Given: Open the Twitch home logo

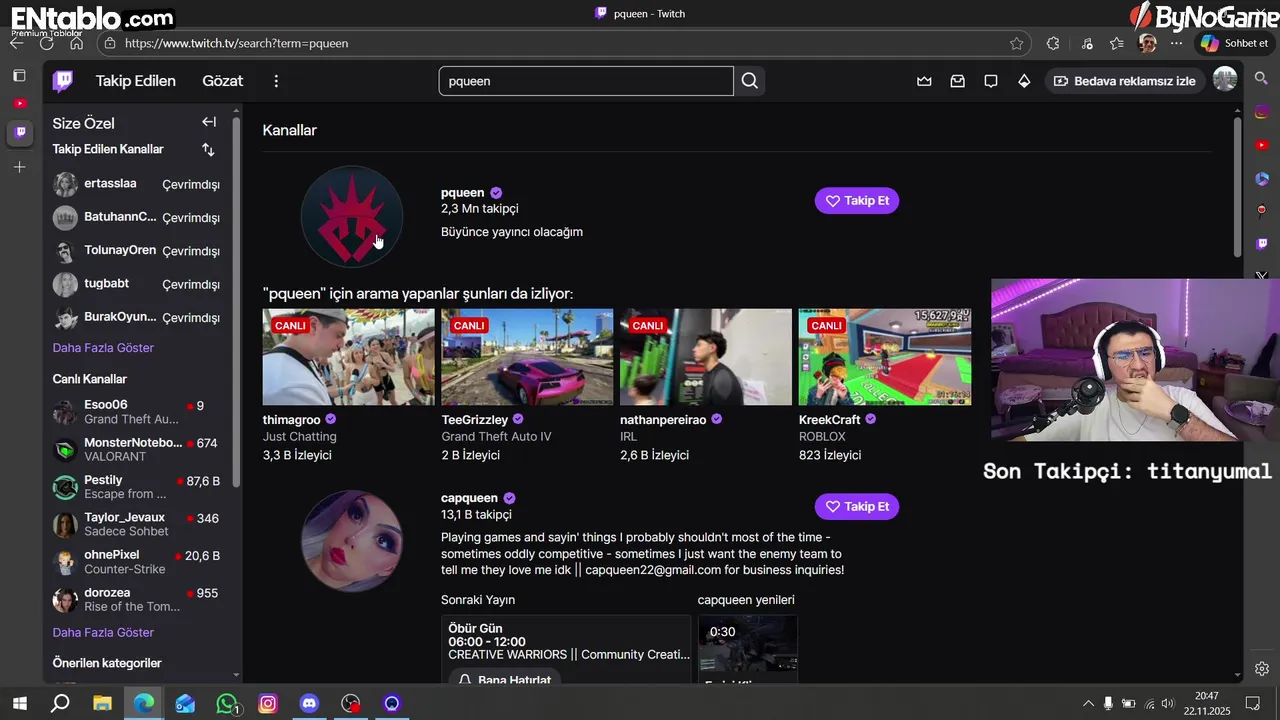Looking at the screenshot, I should (63, 81).
